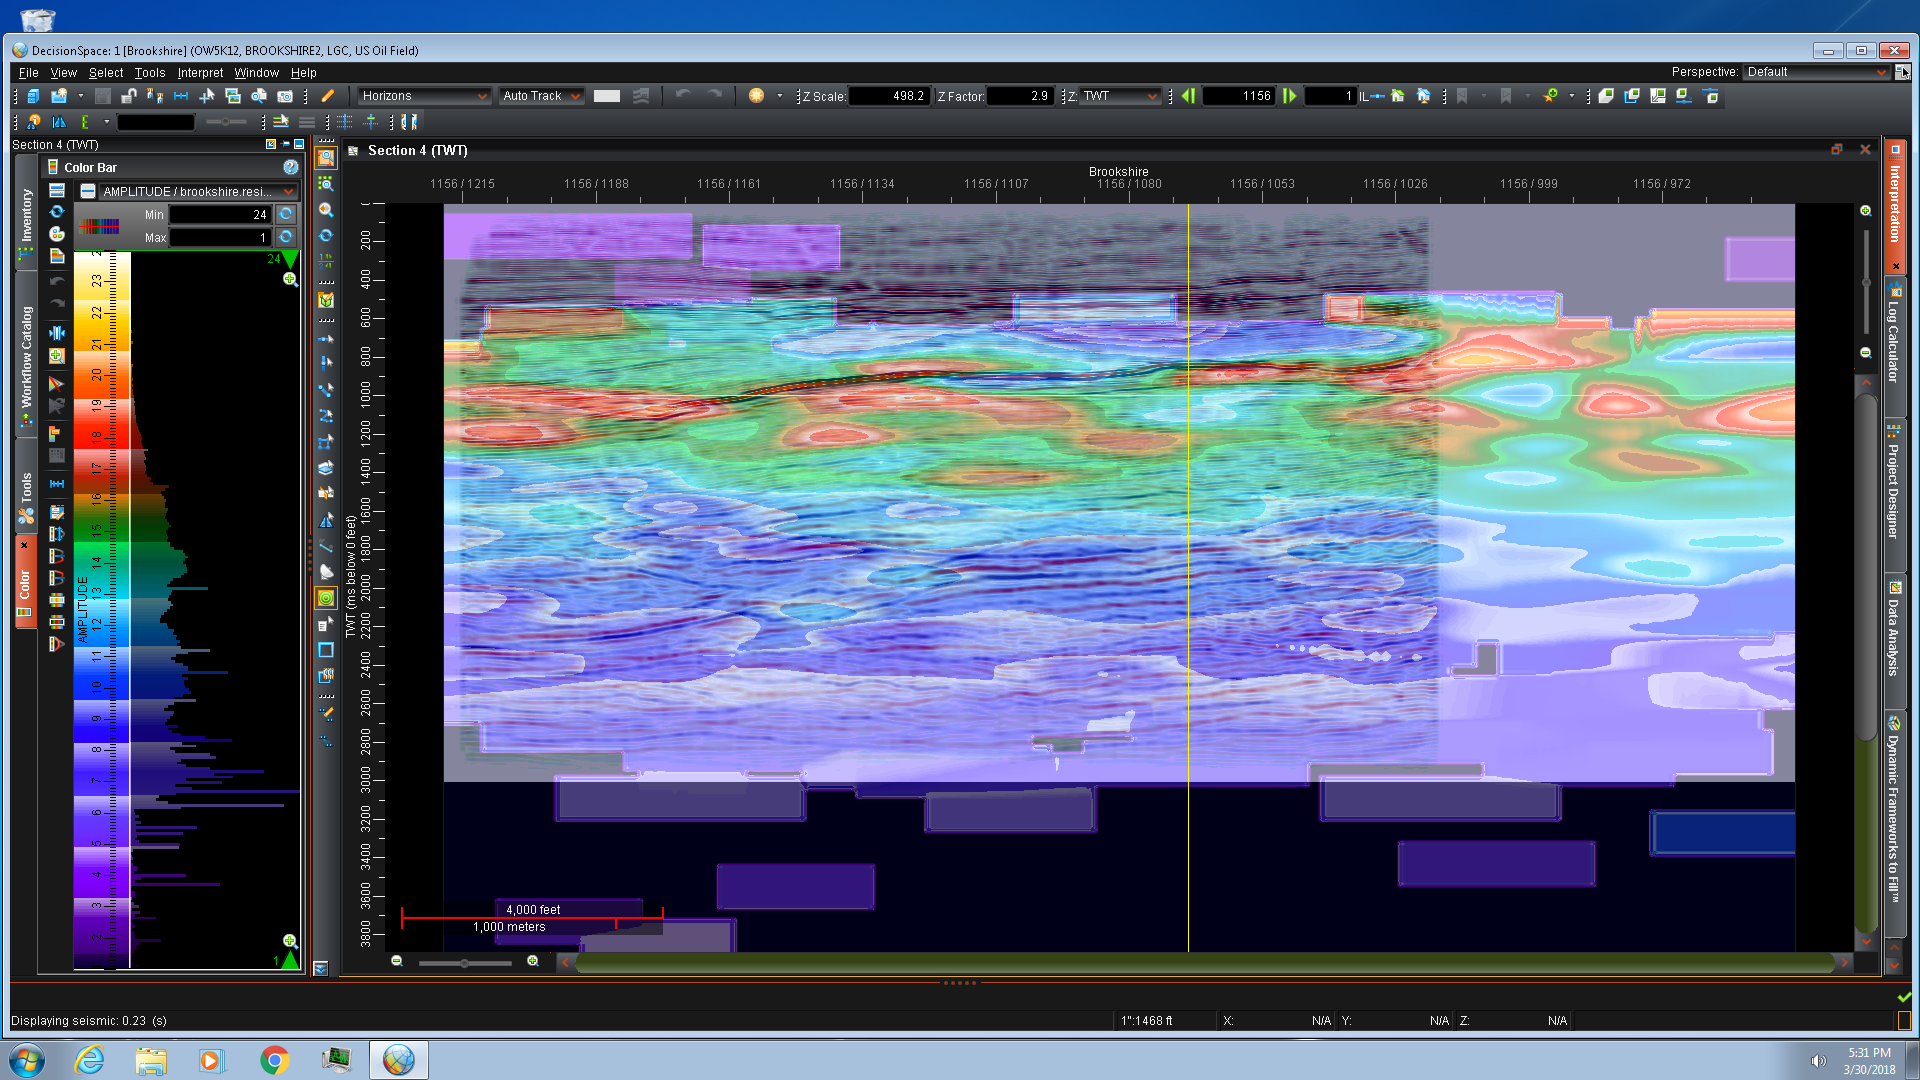The image size is (1920, 1080).
Task: Open the Z domain TWT dropdown
Action: pos(1120,96)
